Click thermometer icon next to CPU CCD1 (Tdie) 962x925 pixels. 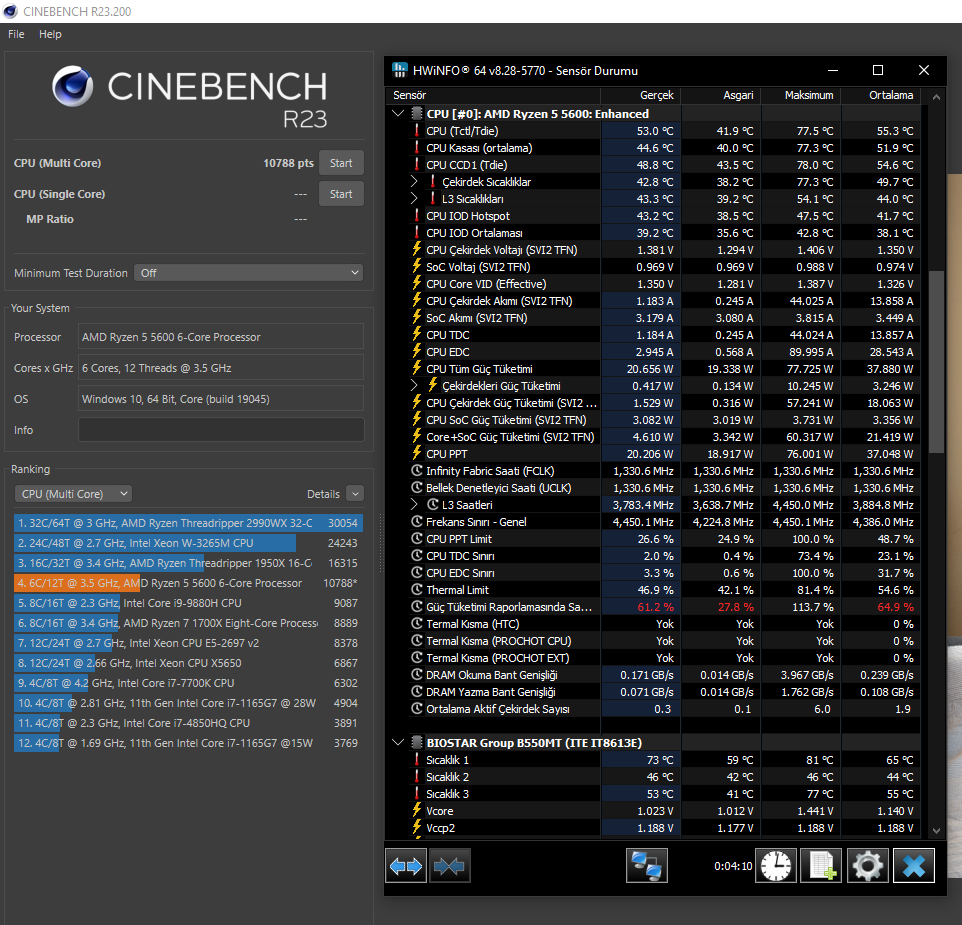click(x=417, y=164)
